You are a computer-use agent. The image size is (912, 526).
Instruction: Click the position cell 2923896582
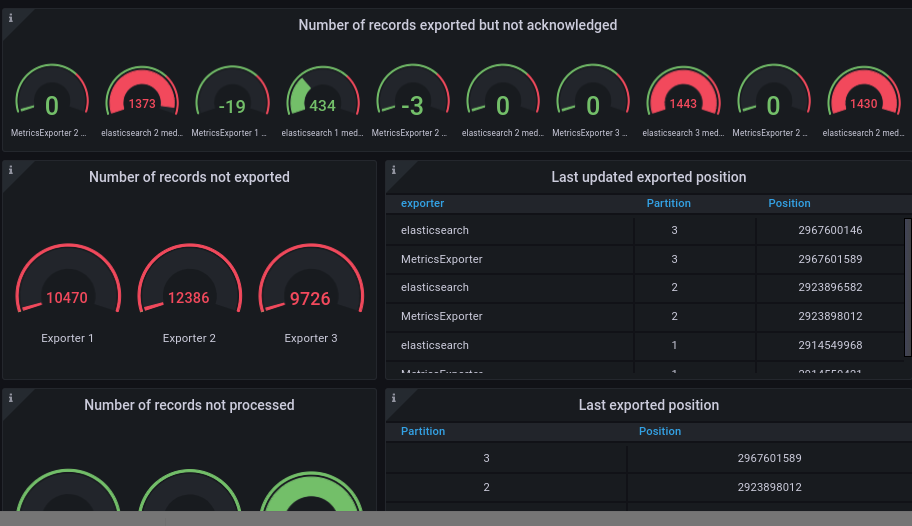click(x=830, y=287)
